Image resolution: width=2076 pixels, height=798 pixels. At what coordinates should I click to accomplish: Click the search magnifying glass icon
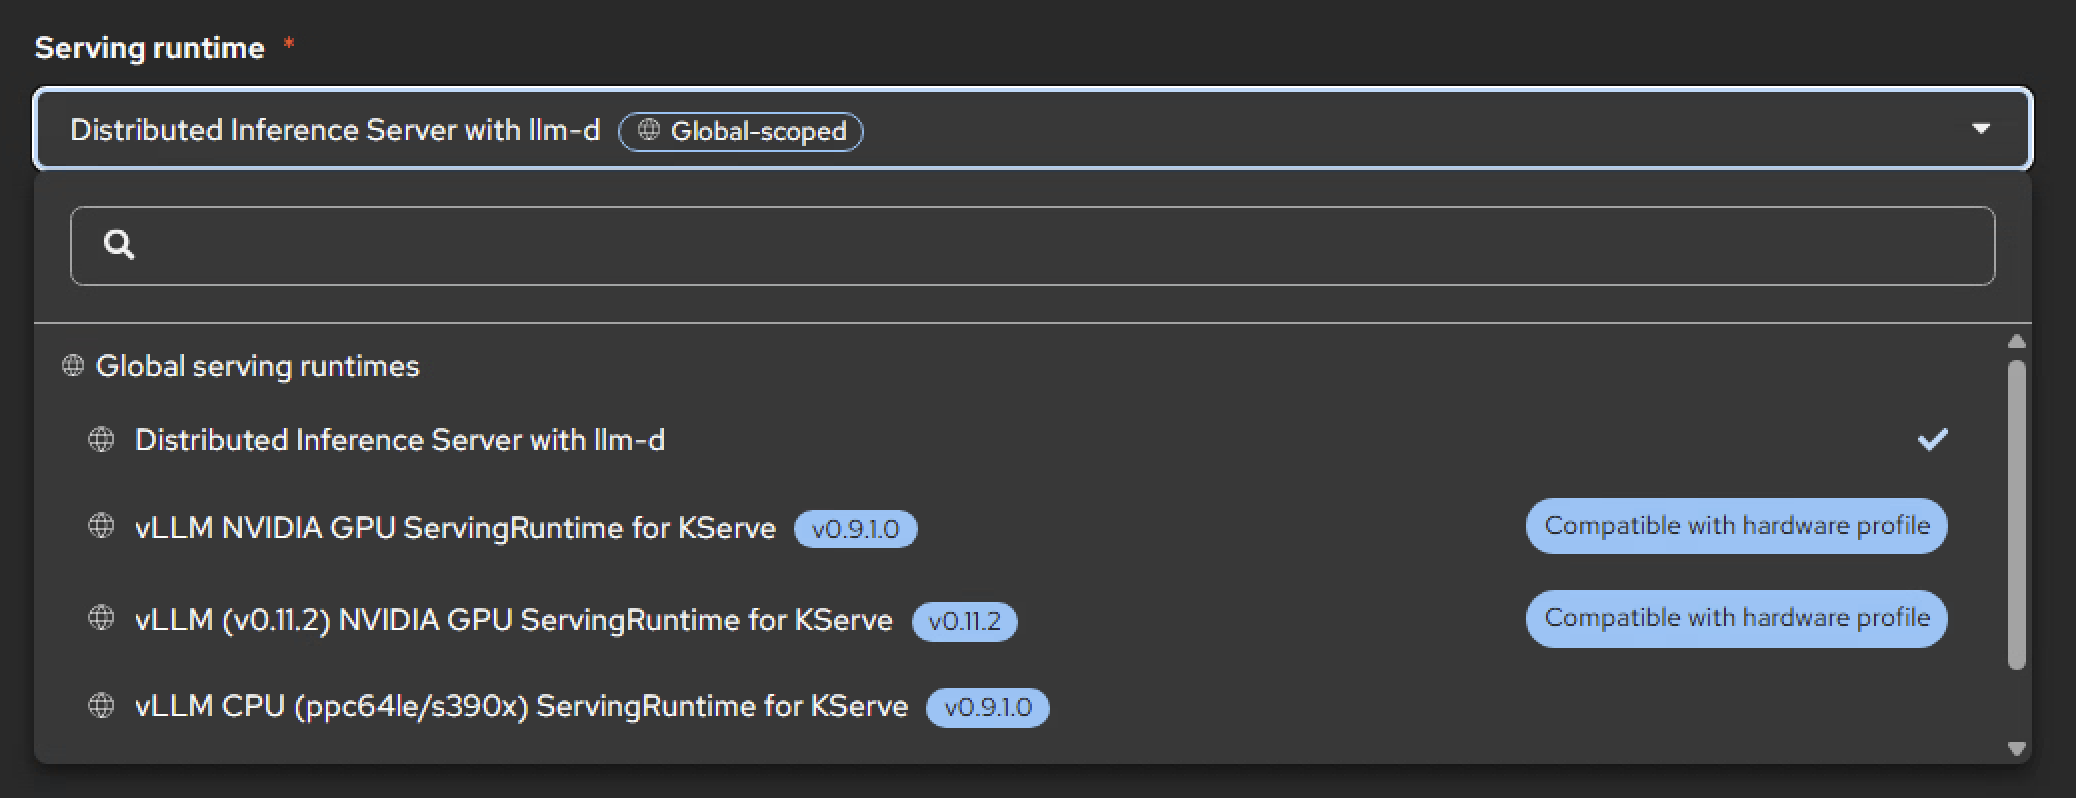[x=119, y=245]
